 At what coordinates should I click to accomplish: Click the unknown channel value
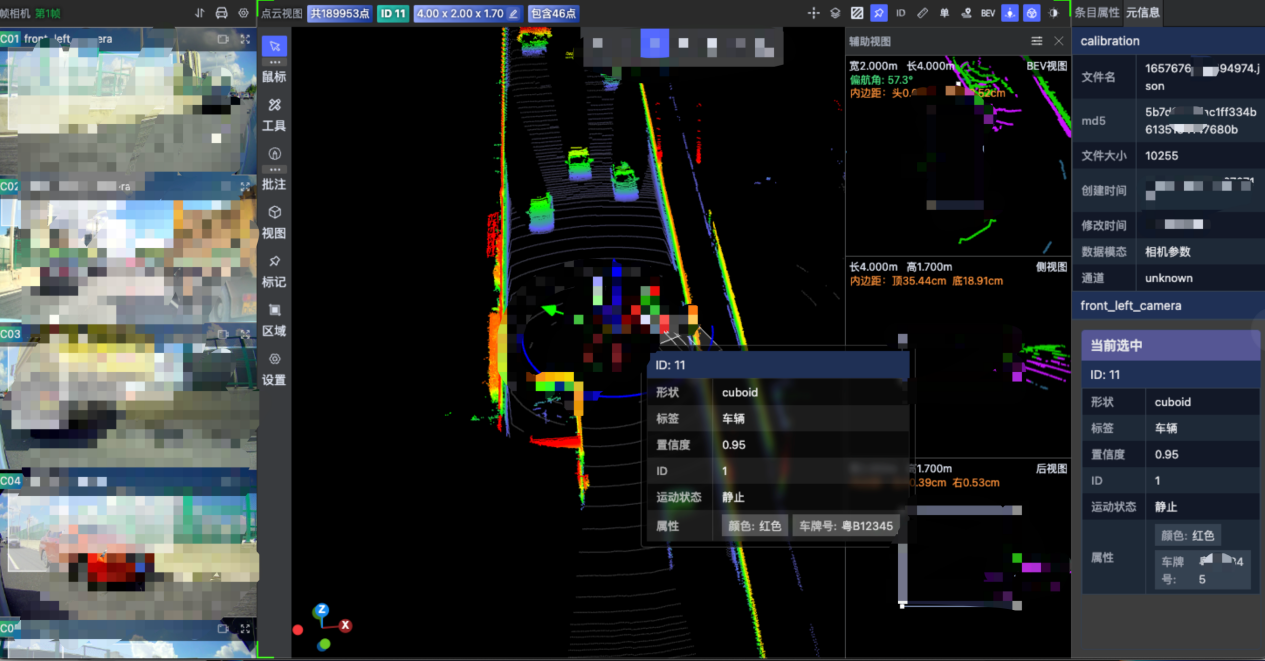click(1169, 278)
